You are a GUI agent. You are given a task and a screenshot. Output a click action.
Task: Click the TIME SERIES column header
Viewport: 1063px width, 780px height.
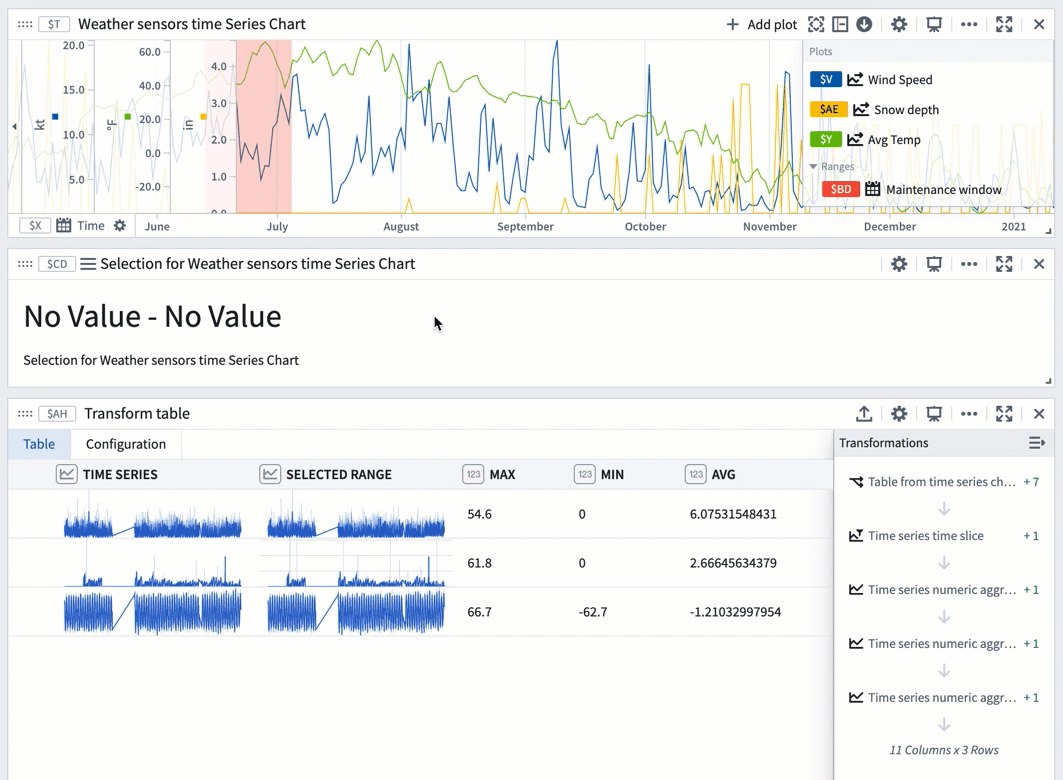pos(120,474)
